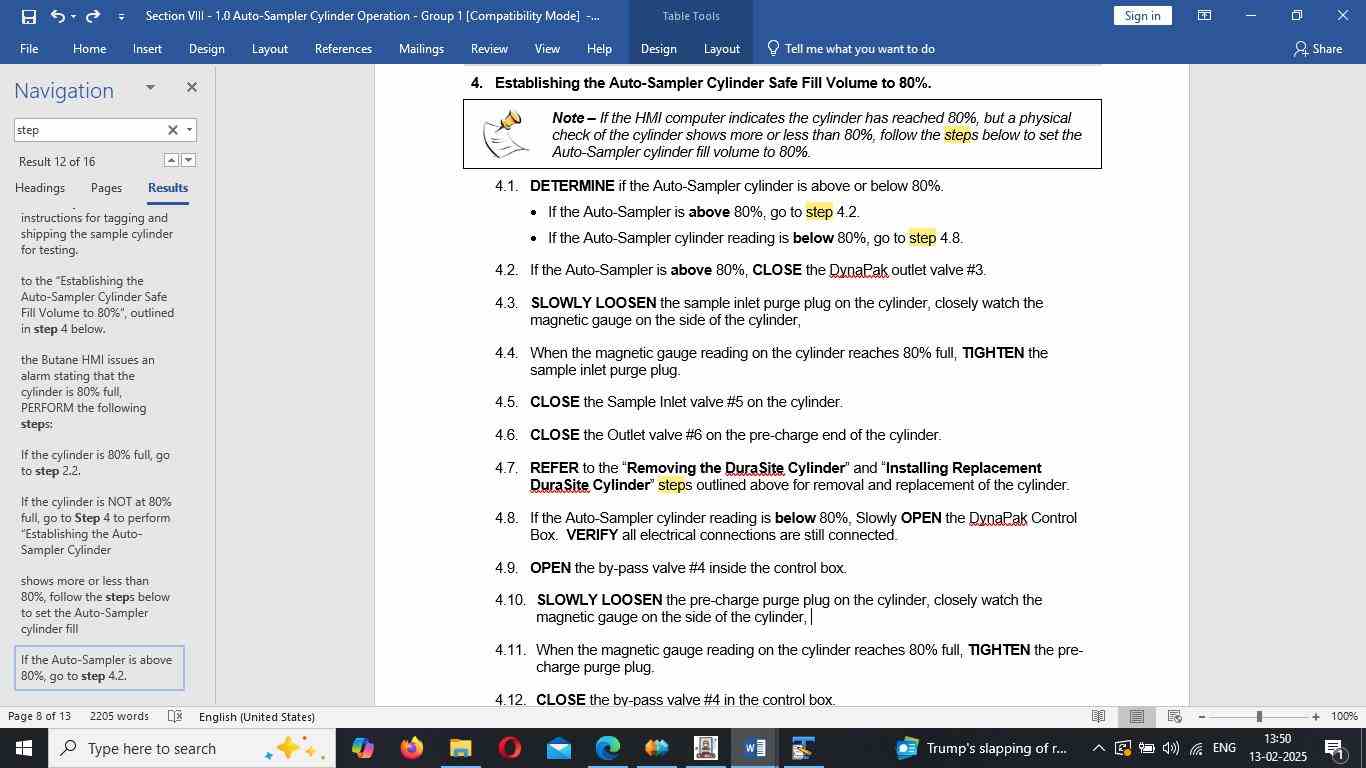The width and height of the screenshot is (1366, 768).
Task: Open Opera browser from the taskbar
Action: [509, 748]
